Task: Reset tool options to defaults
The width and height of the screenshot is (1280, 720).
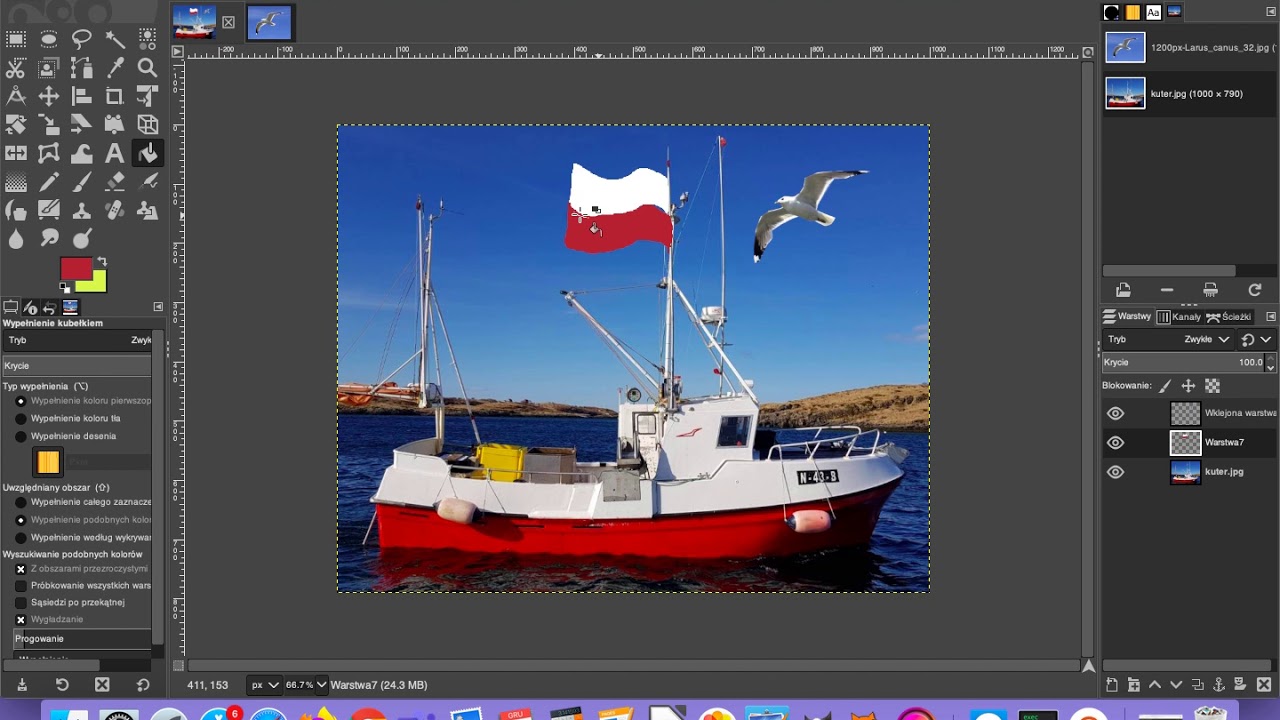Action: [142, 685]
